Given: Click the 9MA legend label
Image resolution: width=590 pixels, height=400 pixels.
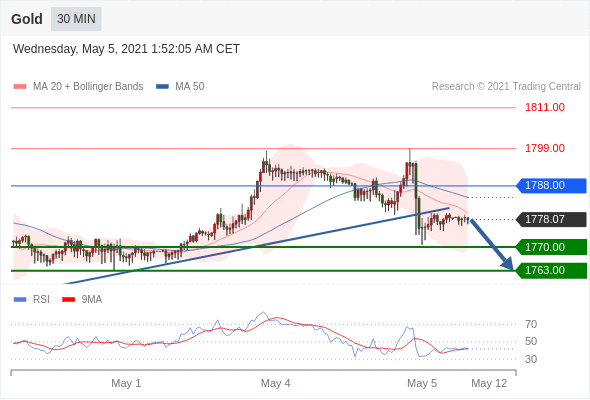Looking at the screenshot, I should coord(92,300).
